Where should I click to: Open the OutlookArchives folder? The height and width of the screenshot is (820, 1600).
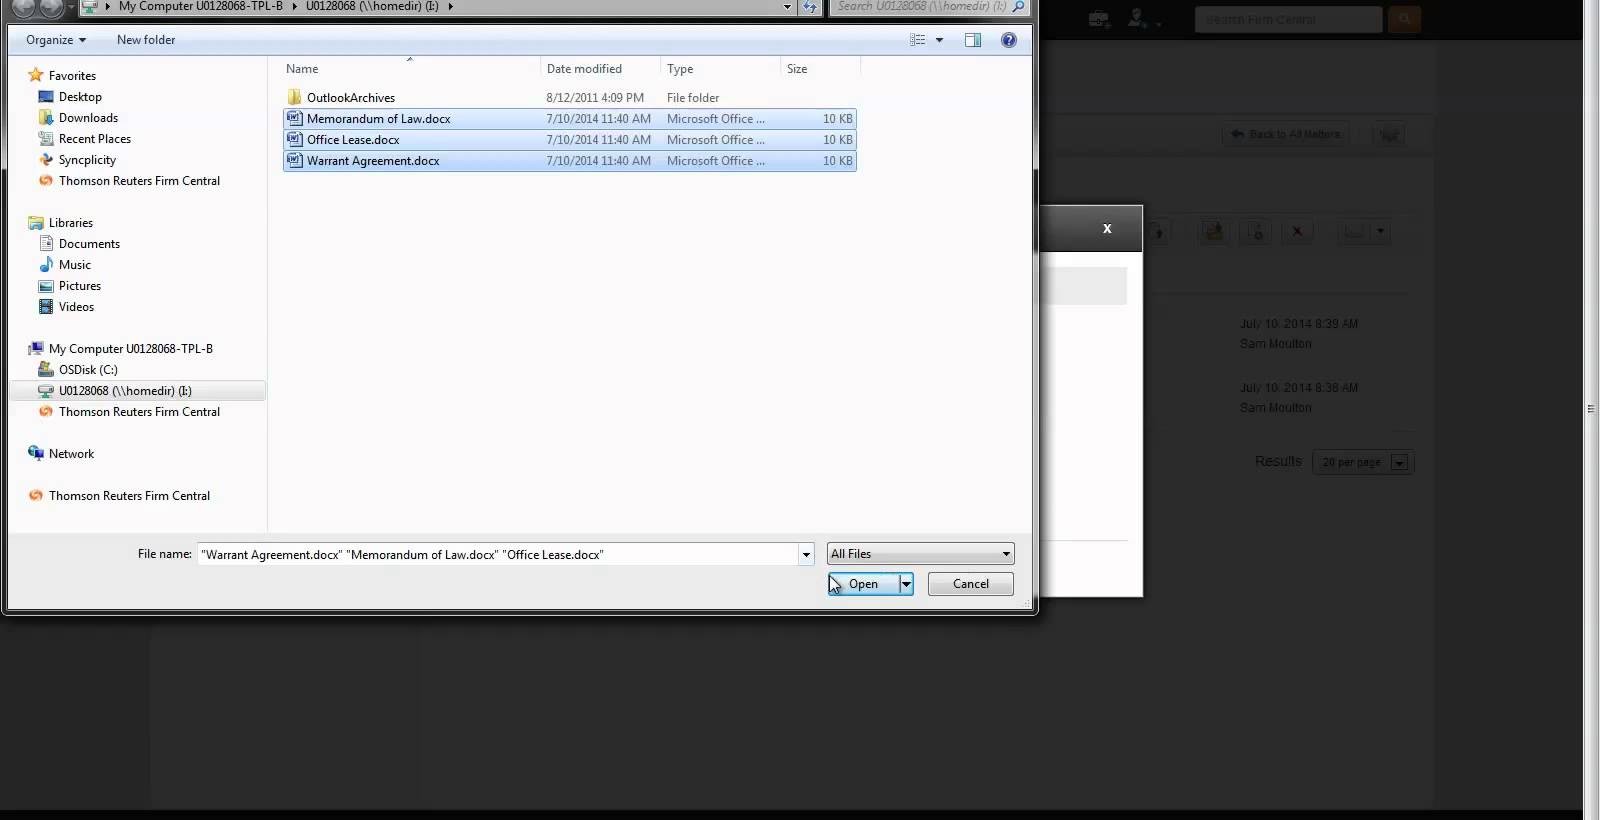[350, 98]
